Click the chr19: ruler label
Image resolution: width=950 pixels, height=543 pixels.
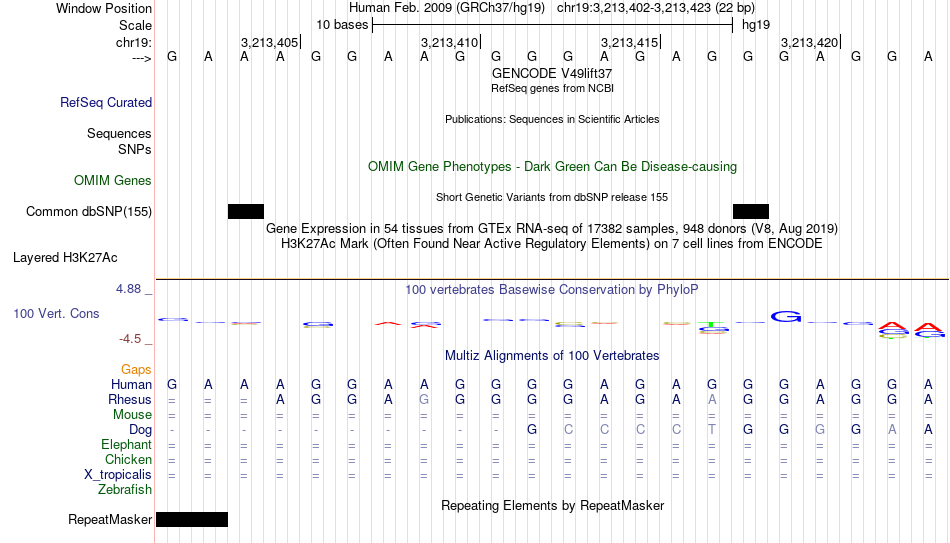(133, 42)
